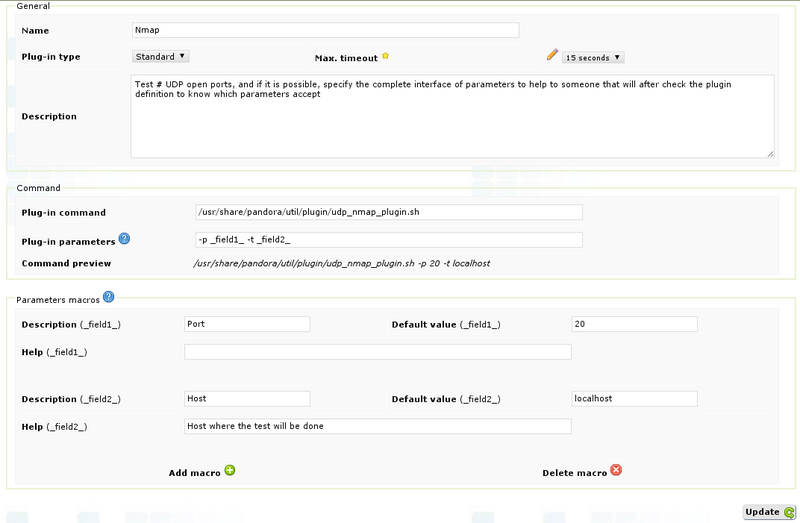Select the Help _field2_ text field
This screenshot has width=800, height=523.
377,426
